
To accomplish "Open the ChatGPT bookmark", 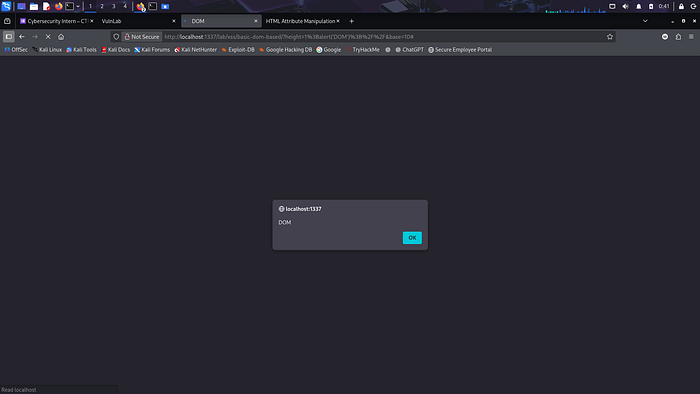I will (409, 50).
